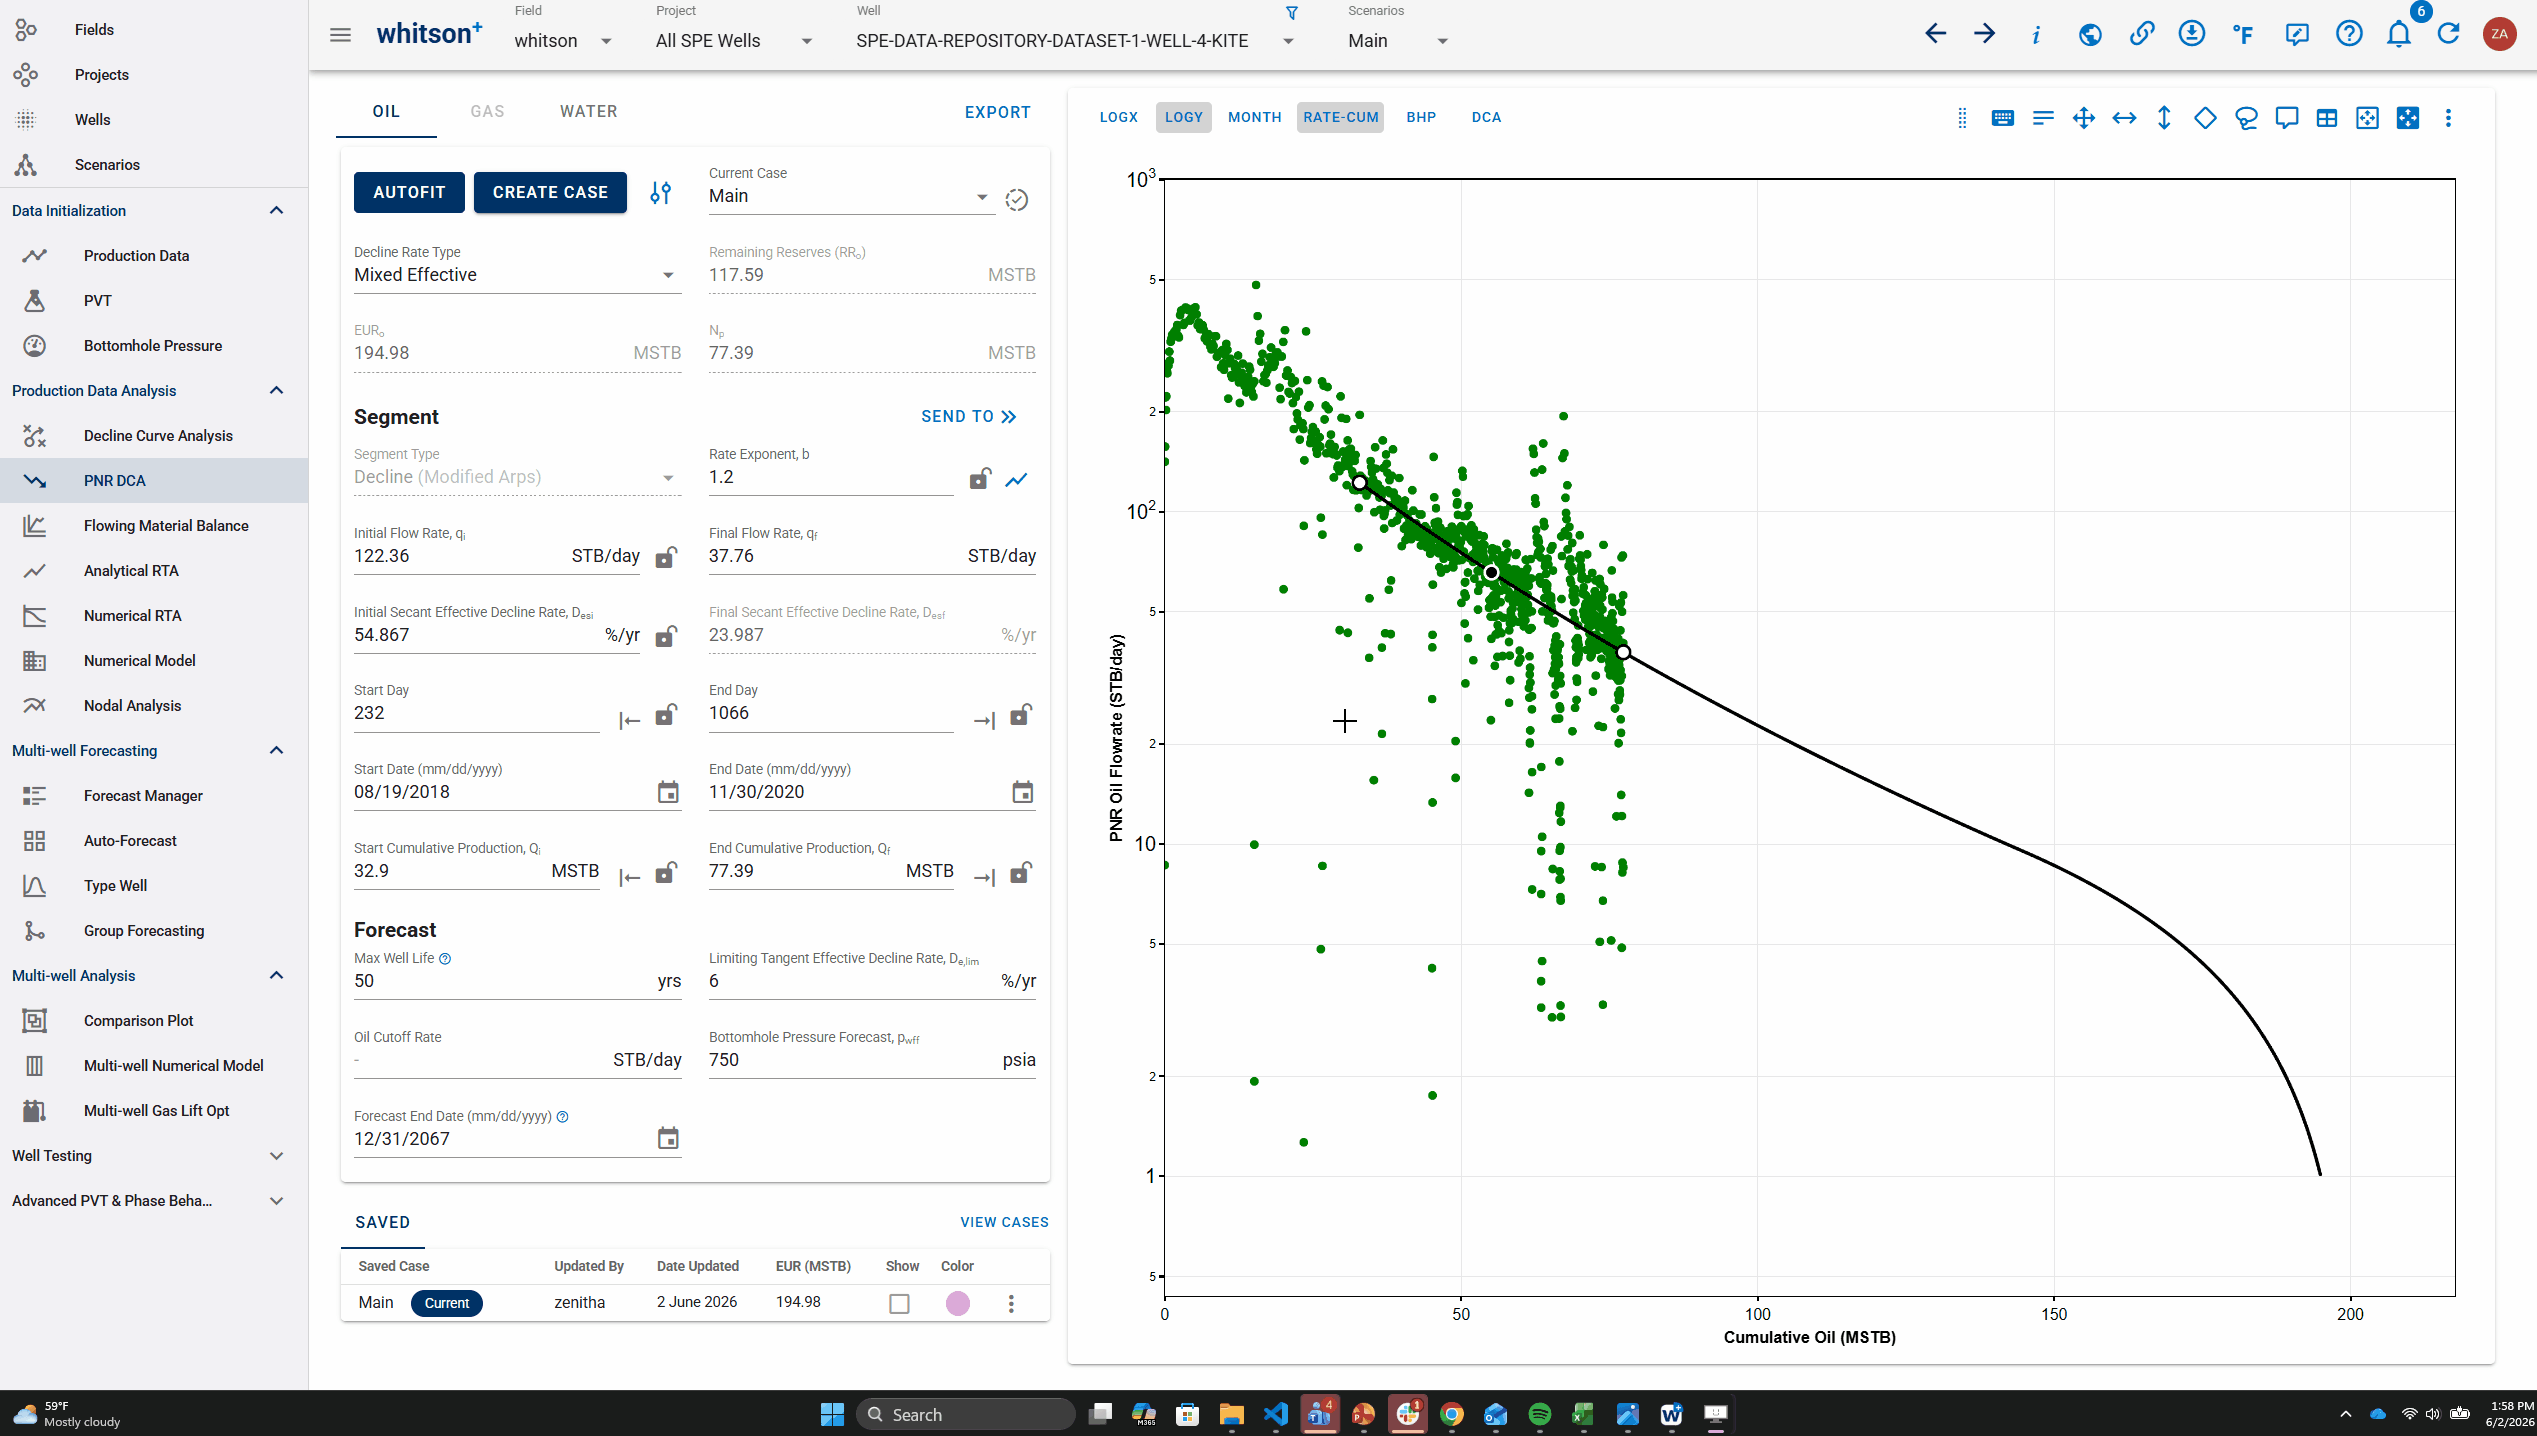The image size is (2537, 1436).
Task: Click the download data icon in header
Action: (x=2191, y=35)
